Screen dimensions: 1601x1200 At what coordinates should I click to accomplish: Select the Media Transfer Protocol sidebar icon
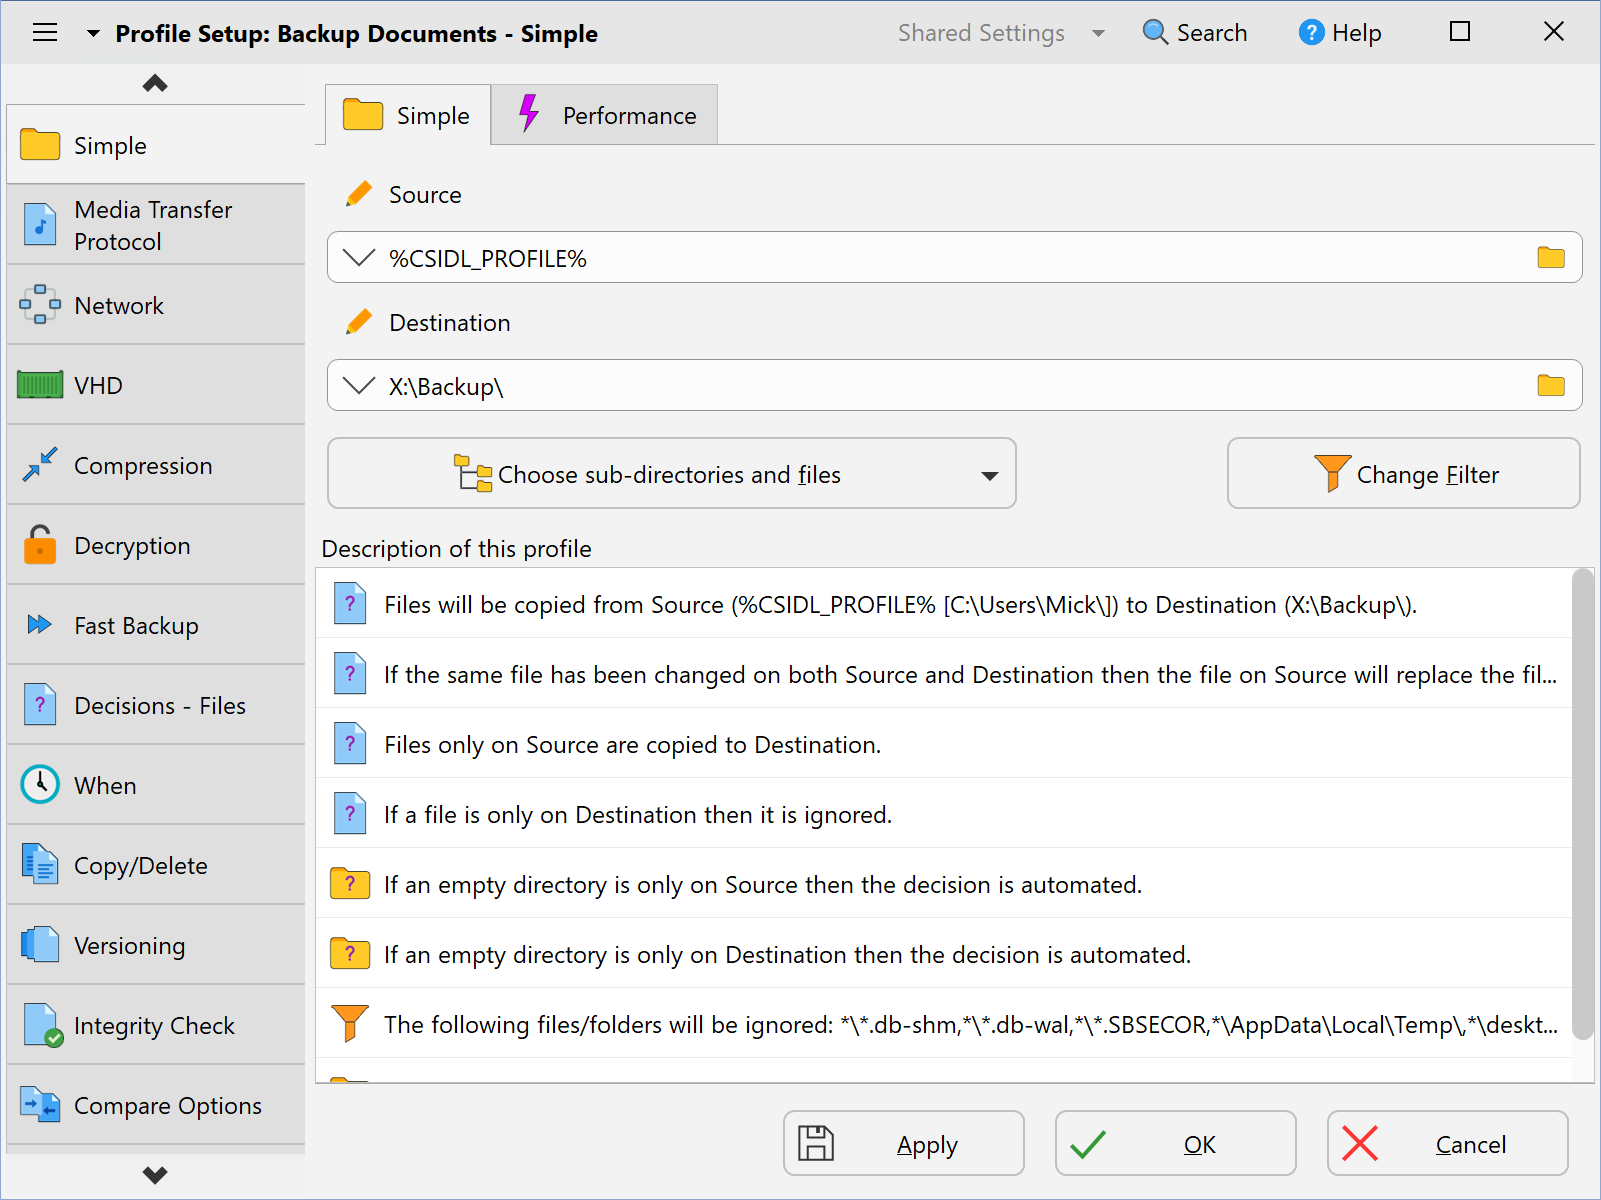pos(39,225)
